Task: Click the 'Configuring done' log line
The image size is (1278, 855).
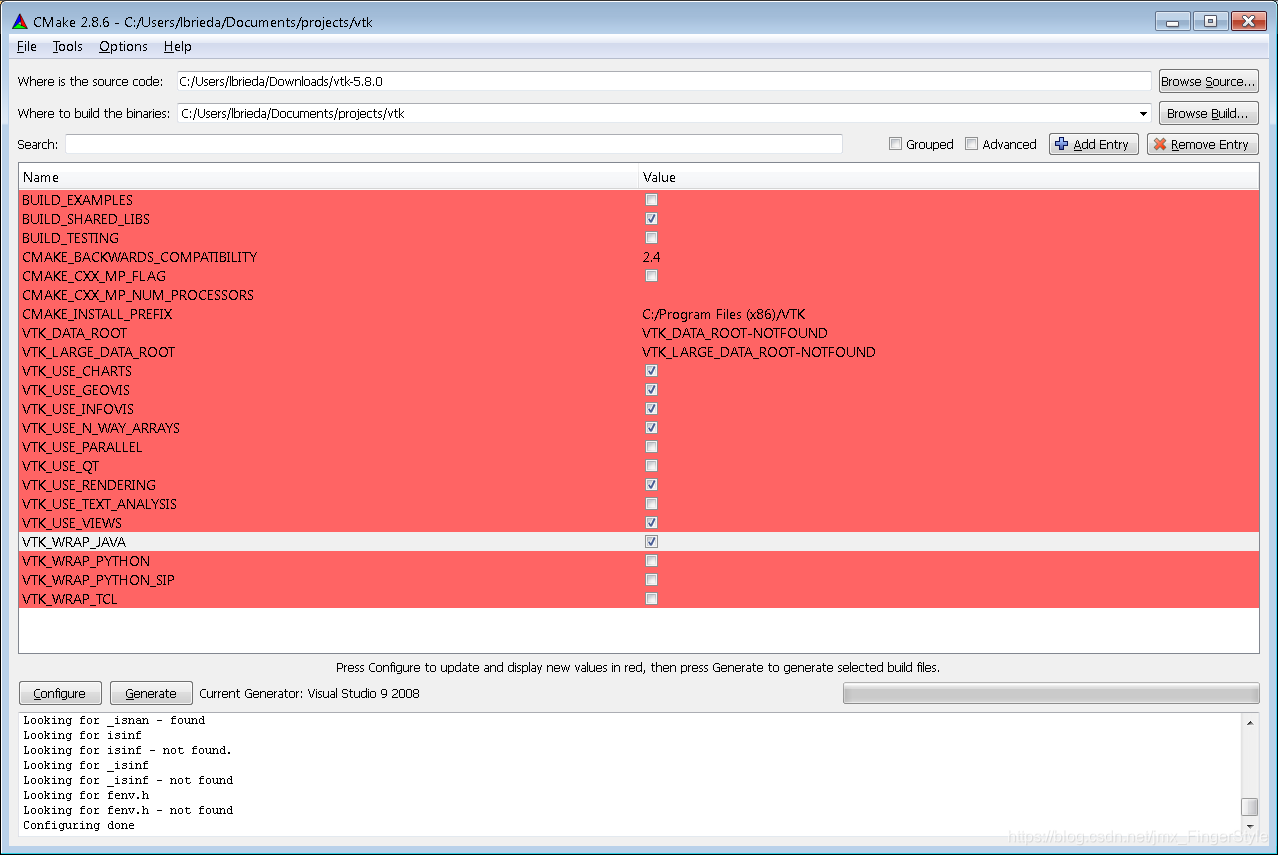Action: click(x=79, y=826)
